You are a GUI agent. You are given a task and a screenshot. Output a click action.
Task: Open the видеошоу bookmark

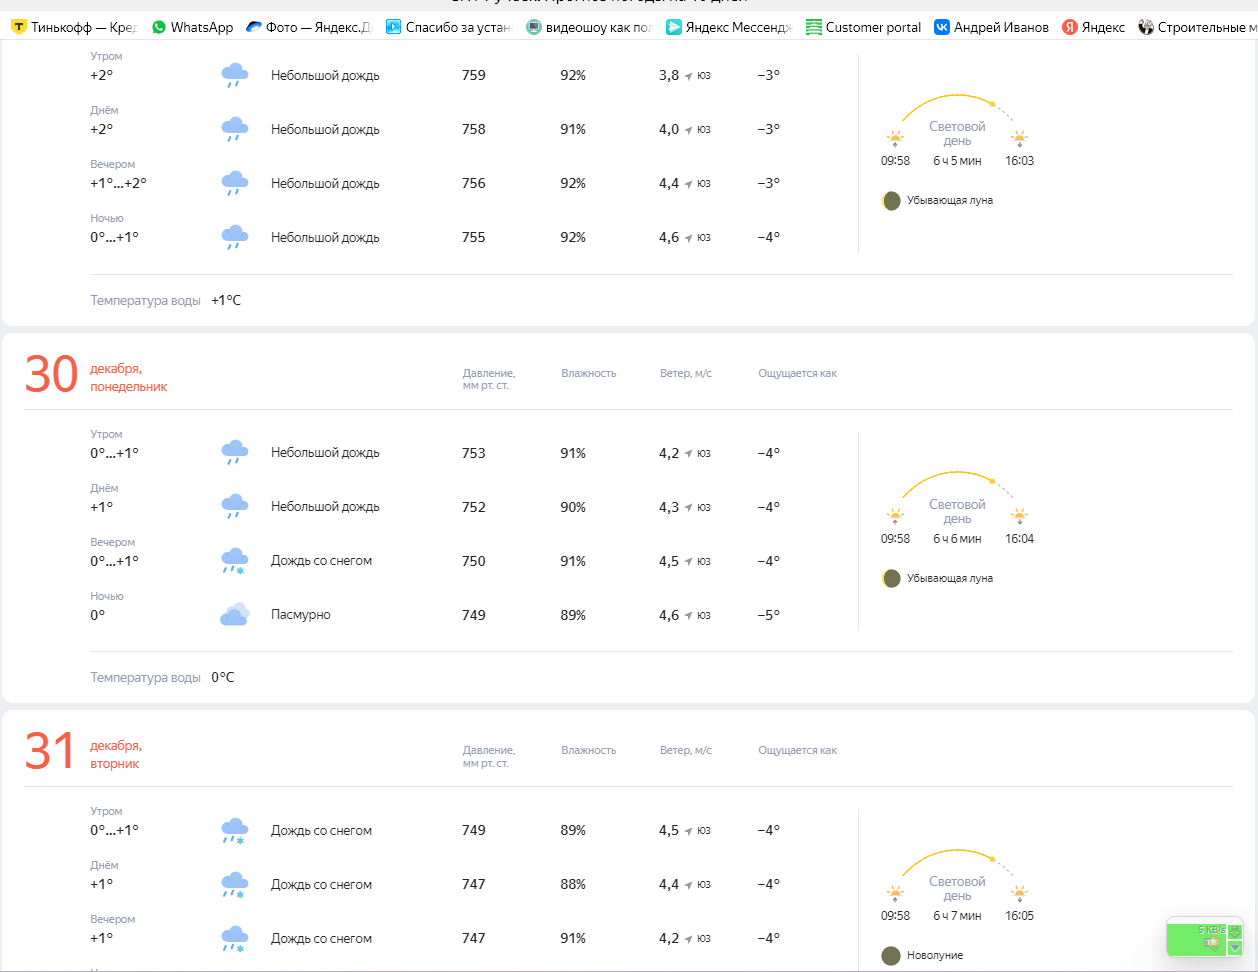pyautogui.click(x=589, y=27)
